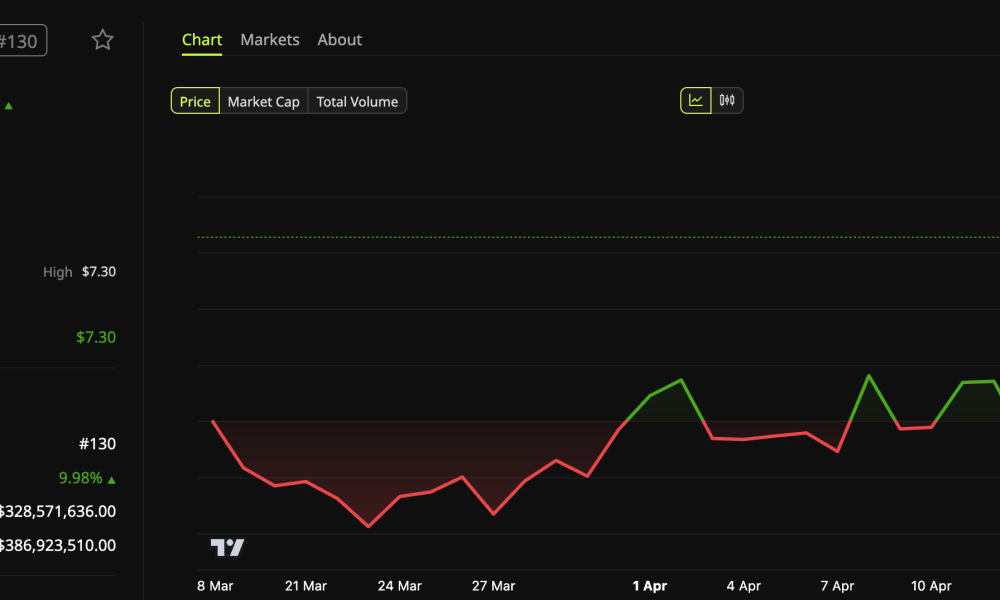The width and height of the screenshot is (1000, 600).
Task: Click the chart peak near 1 Apr
Action: tap(681, 380)
